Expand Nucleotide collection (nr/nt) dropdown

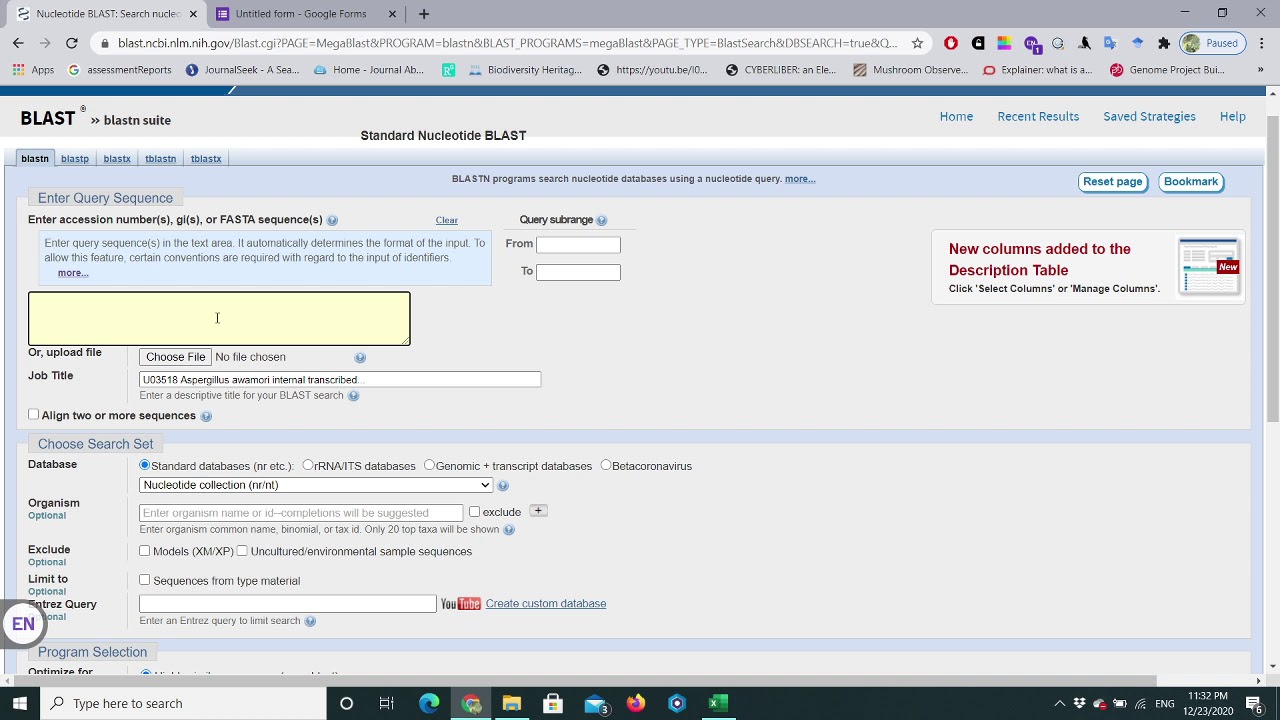point(316,485)
